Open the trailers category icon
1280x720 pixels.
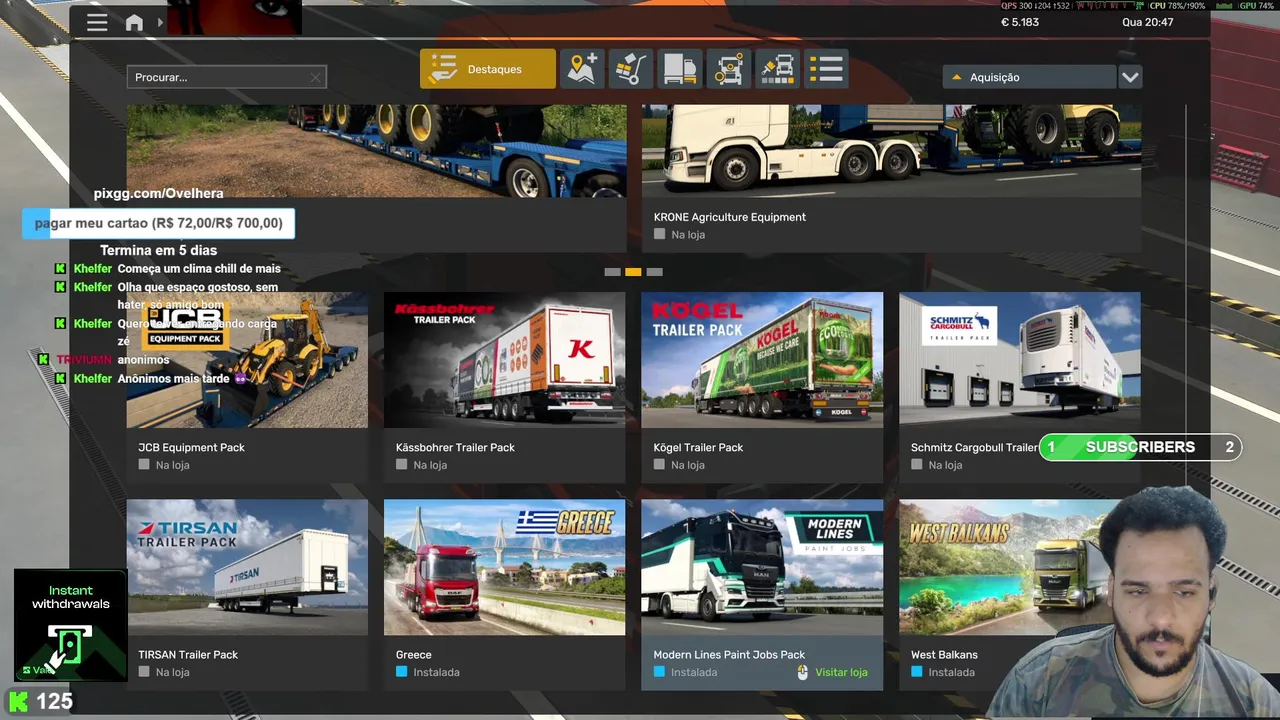click(680, 69)
